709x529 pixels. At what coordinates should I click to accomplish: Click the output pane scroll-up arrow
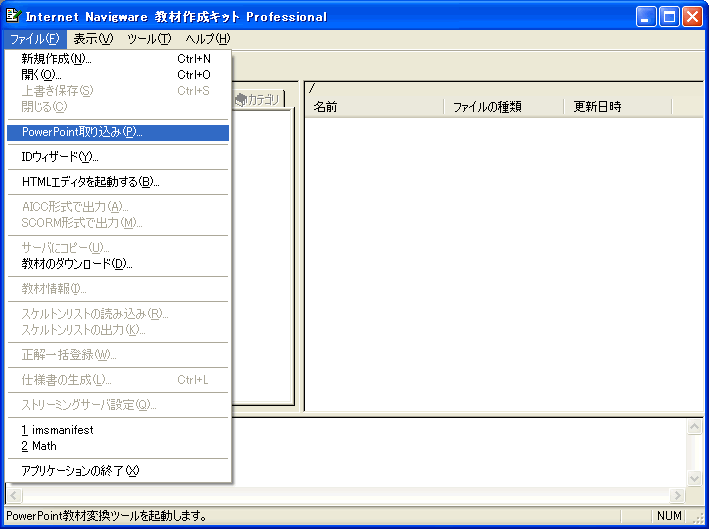pos(694,426)
